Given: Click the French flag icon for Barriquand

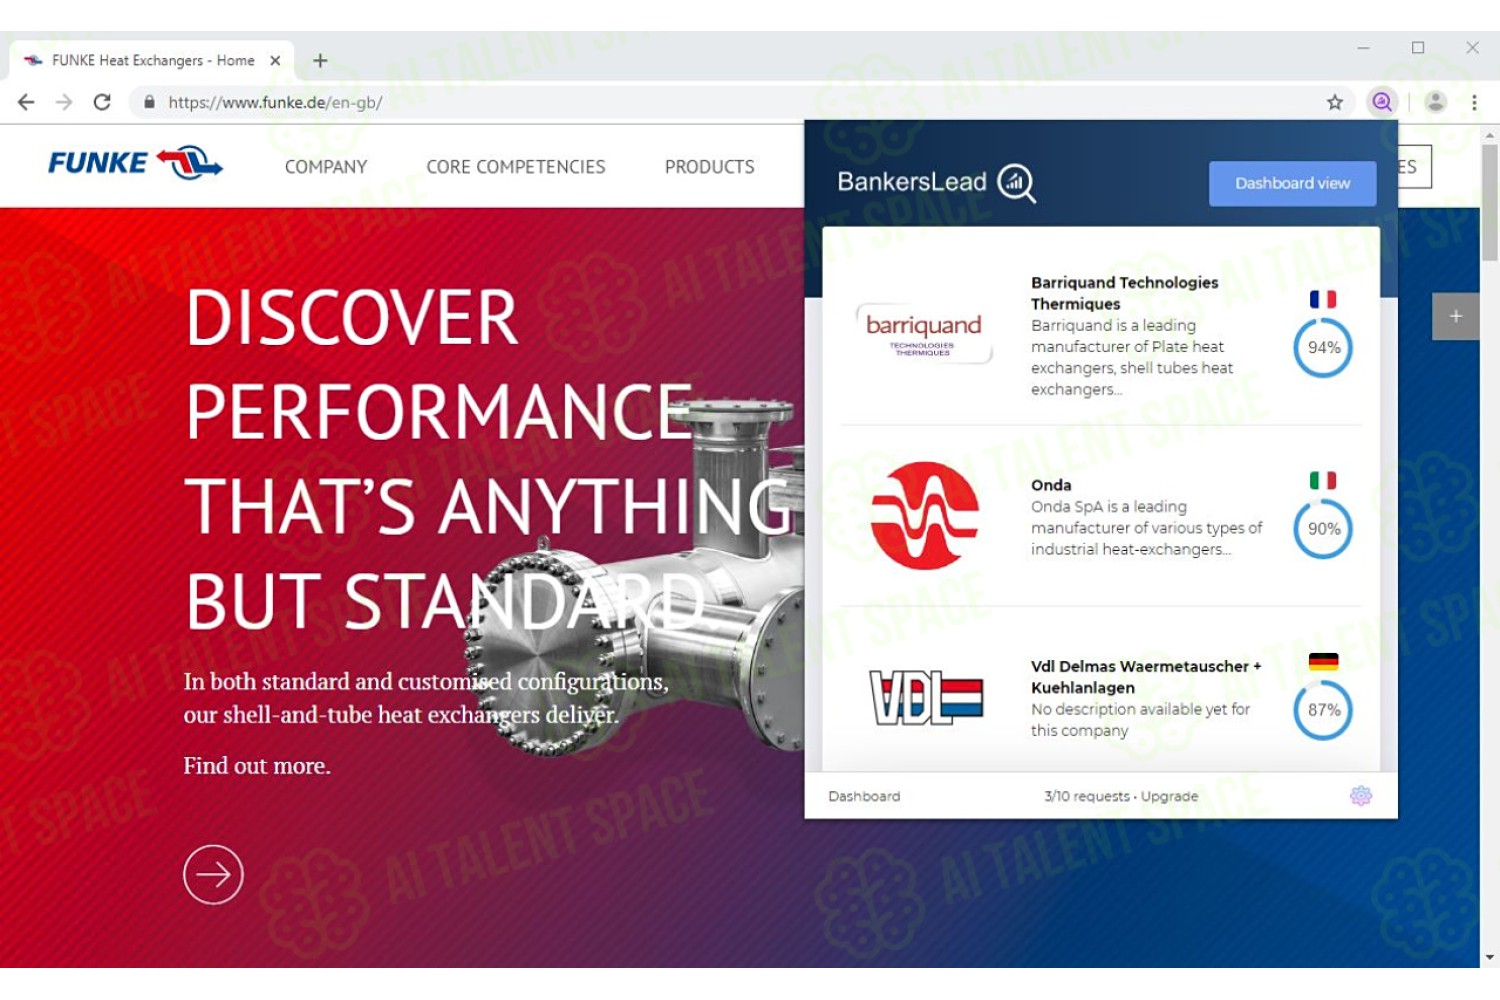Looking at the screenshot, I should tap(1323, 299).
